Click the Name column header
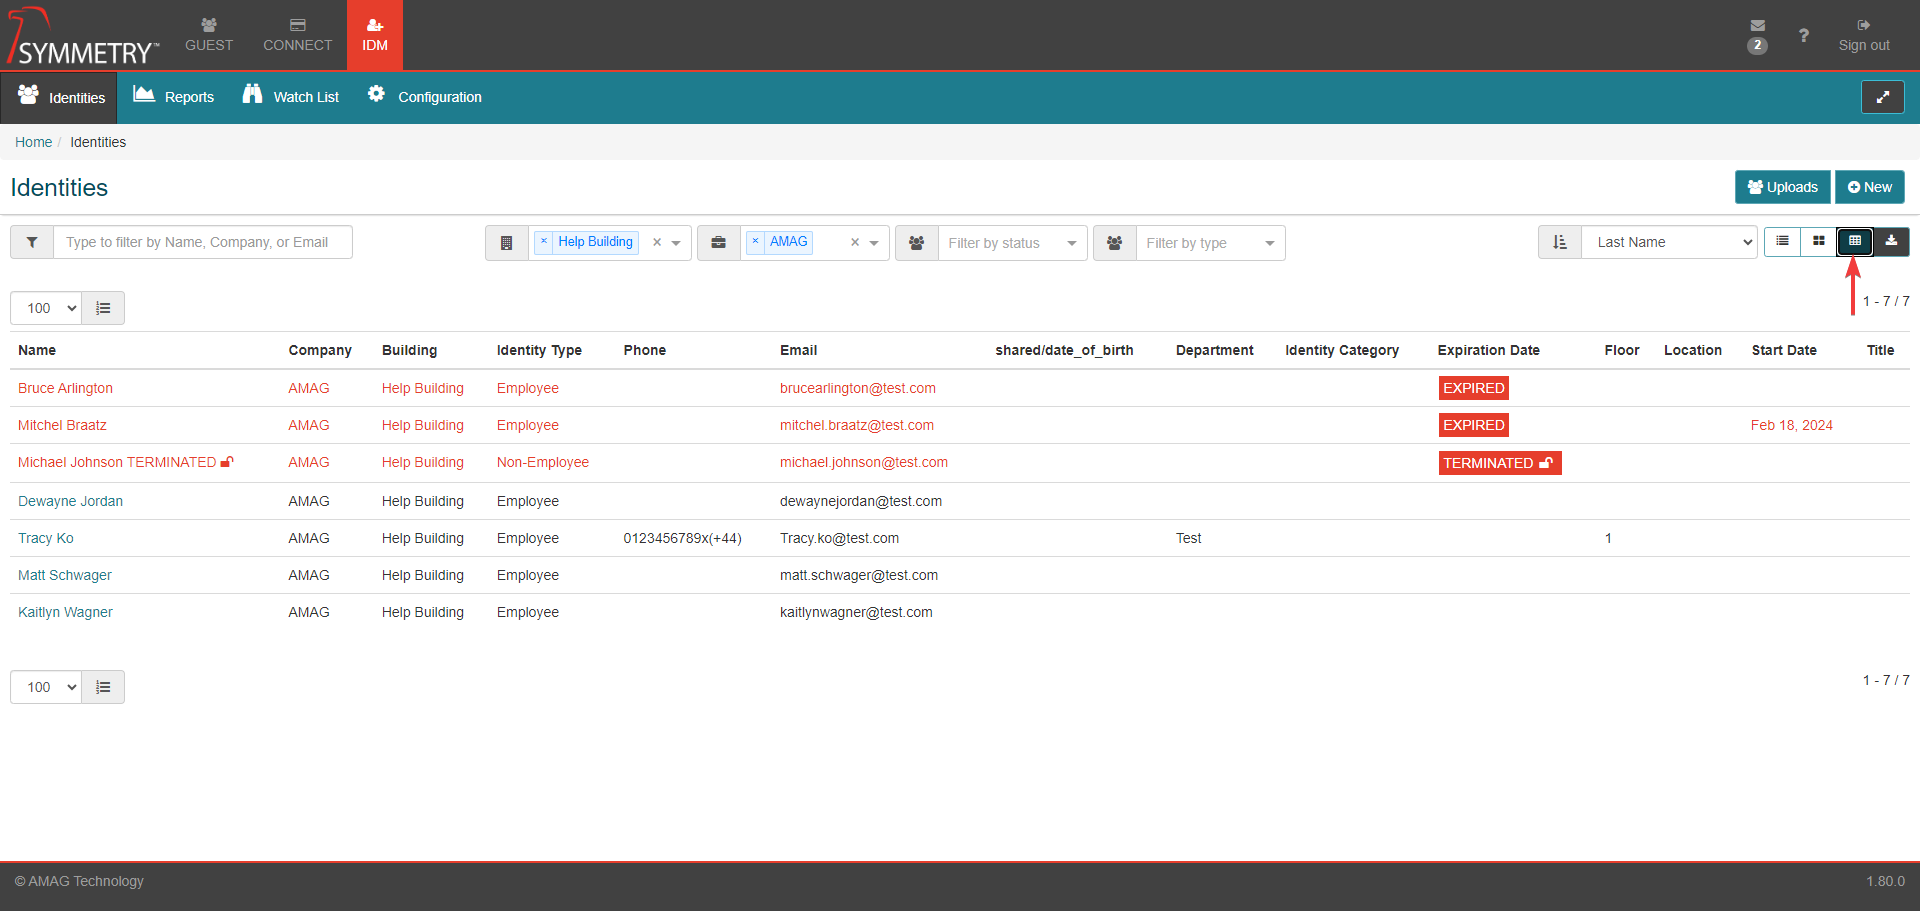The height and width of the screenshot is (911, 1920). coord(37,350)
